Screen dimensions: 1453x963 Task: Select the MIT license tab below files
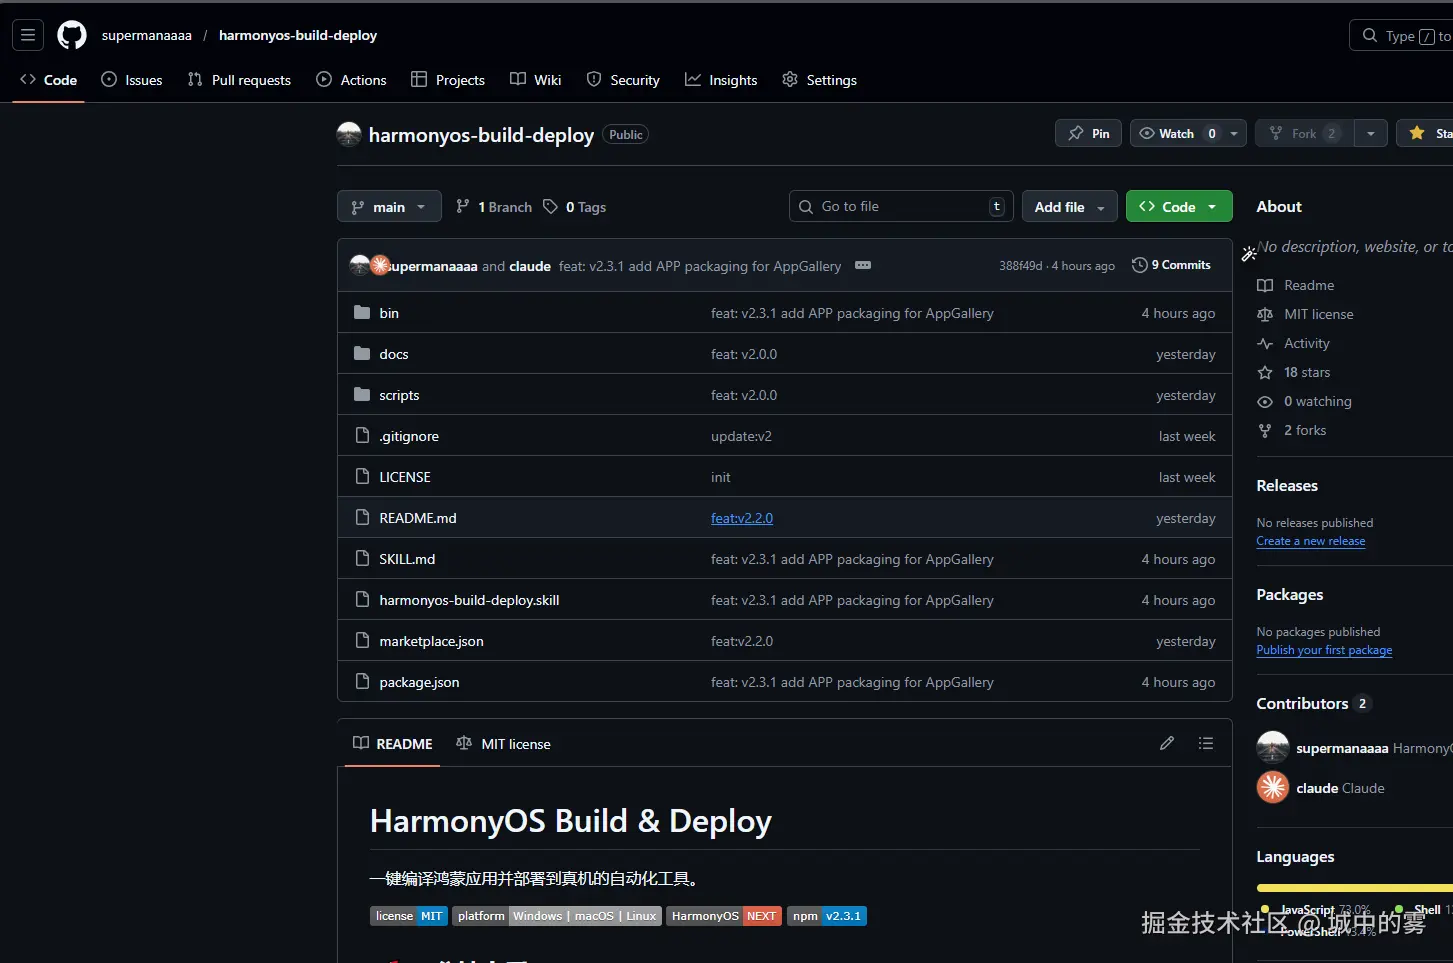pos(504,744)
